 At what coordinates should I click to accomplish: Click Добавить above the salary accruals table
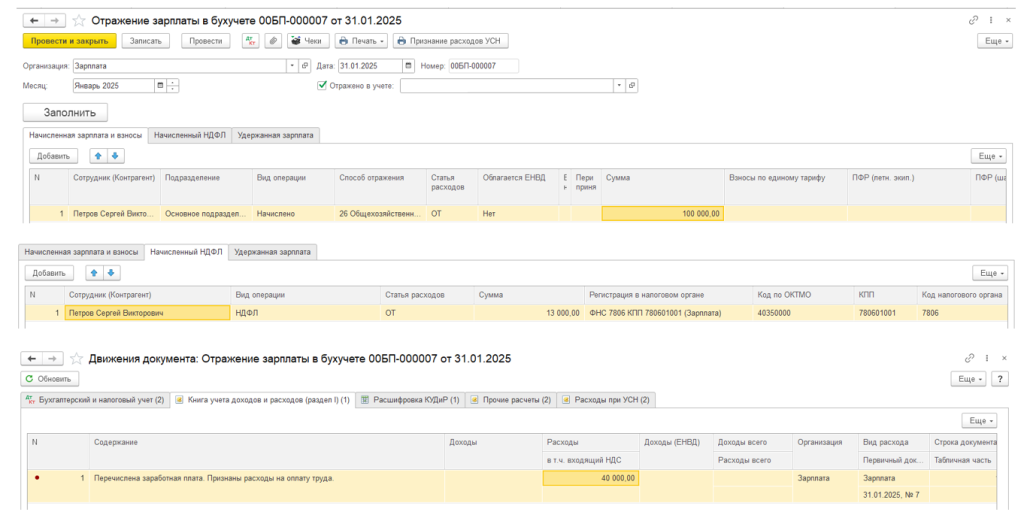coord(54,156)
